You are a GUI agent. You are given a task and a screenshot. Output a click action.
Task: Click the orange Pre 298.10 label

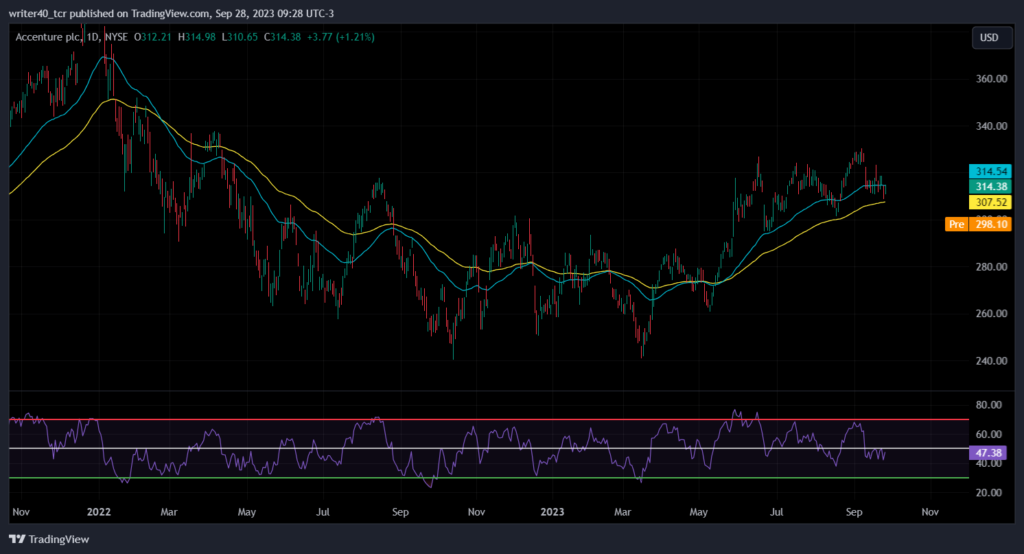pyautogui.click(x=978, y=224)
